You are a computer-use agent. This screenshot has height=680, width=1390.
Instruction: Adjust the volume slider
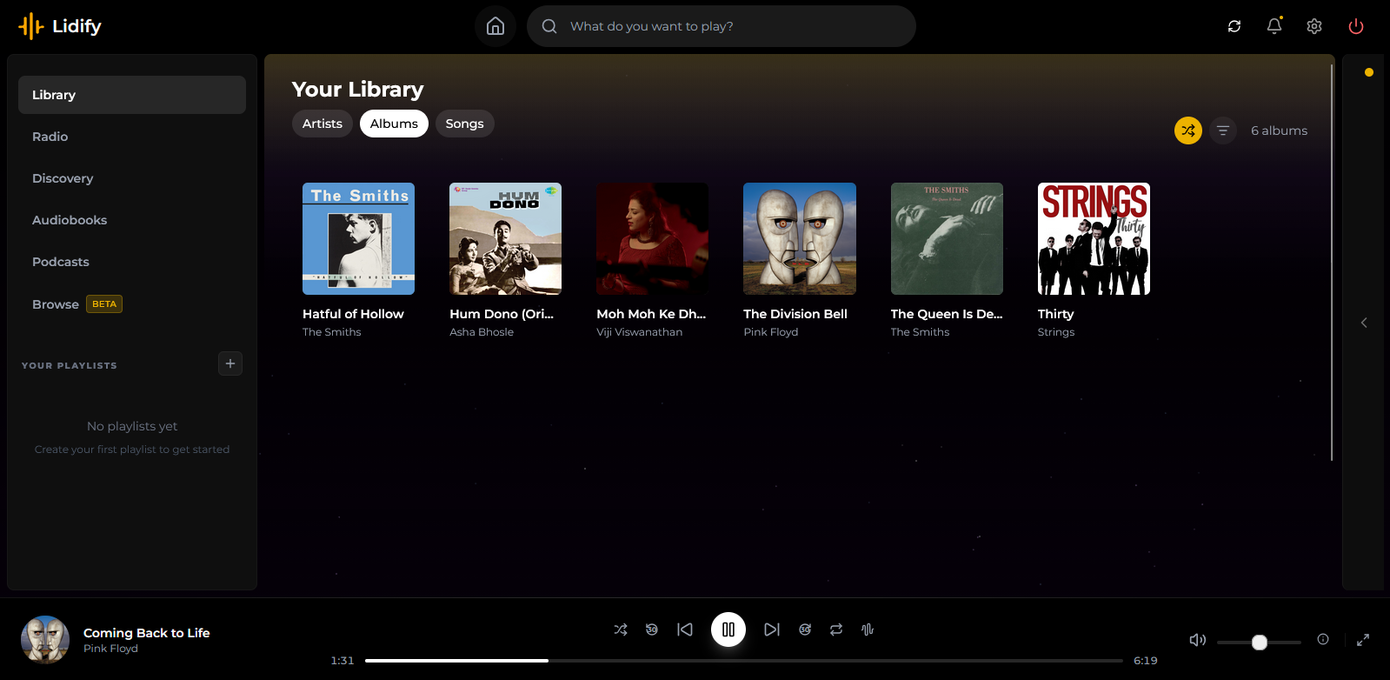click(x=1259, y=642)
